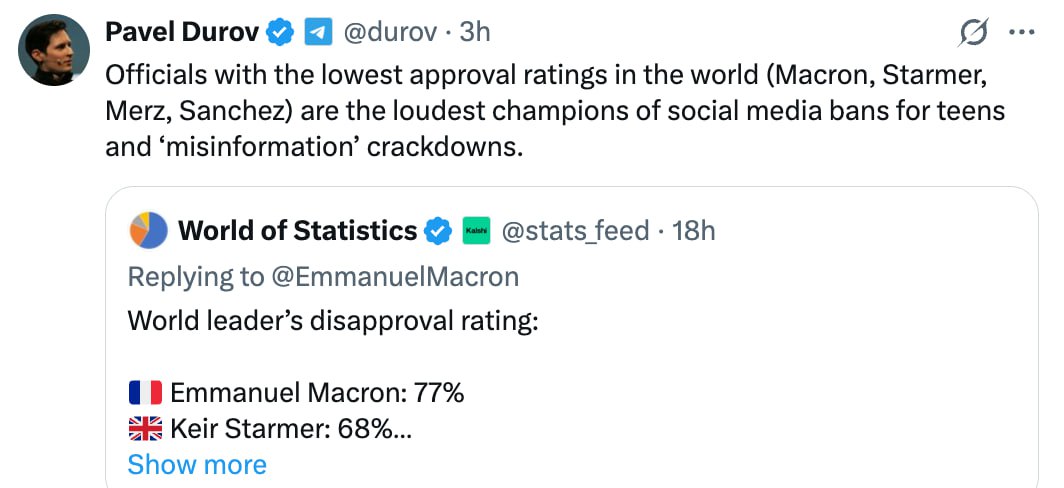The width and height of the screenshot is (1064, 488).
Task: Click the Telegram affiliation badge icon
Action: 318,32
